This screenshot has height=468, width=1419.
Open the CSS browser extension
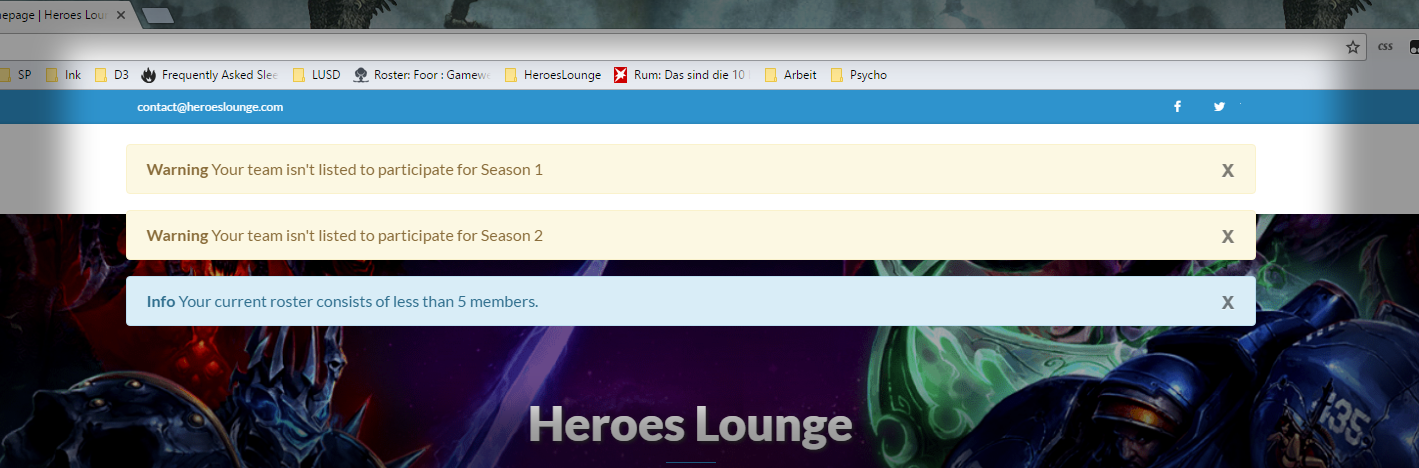[x=1385, y=46]
